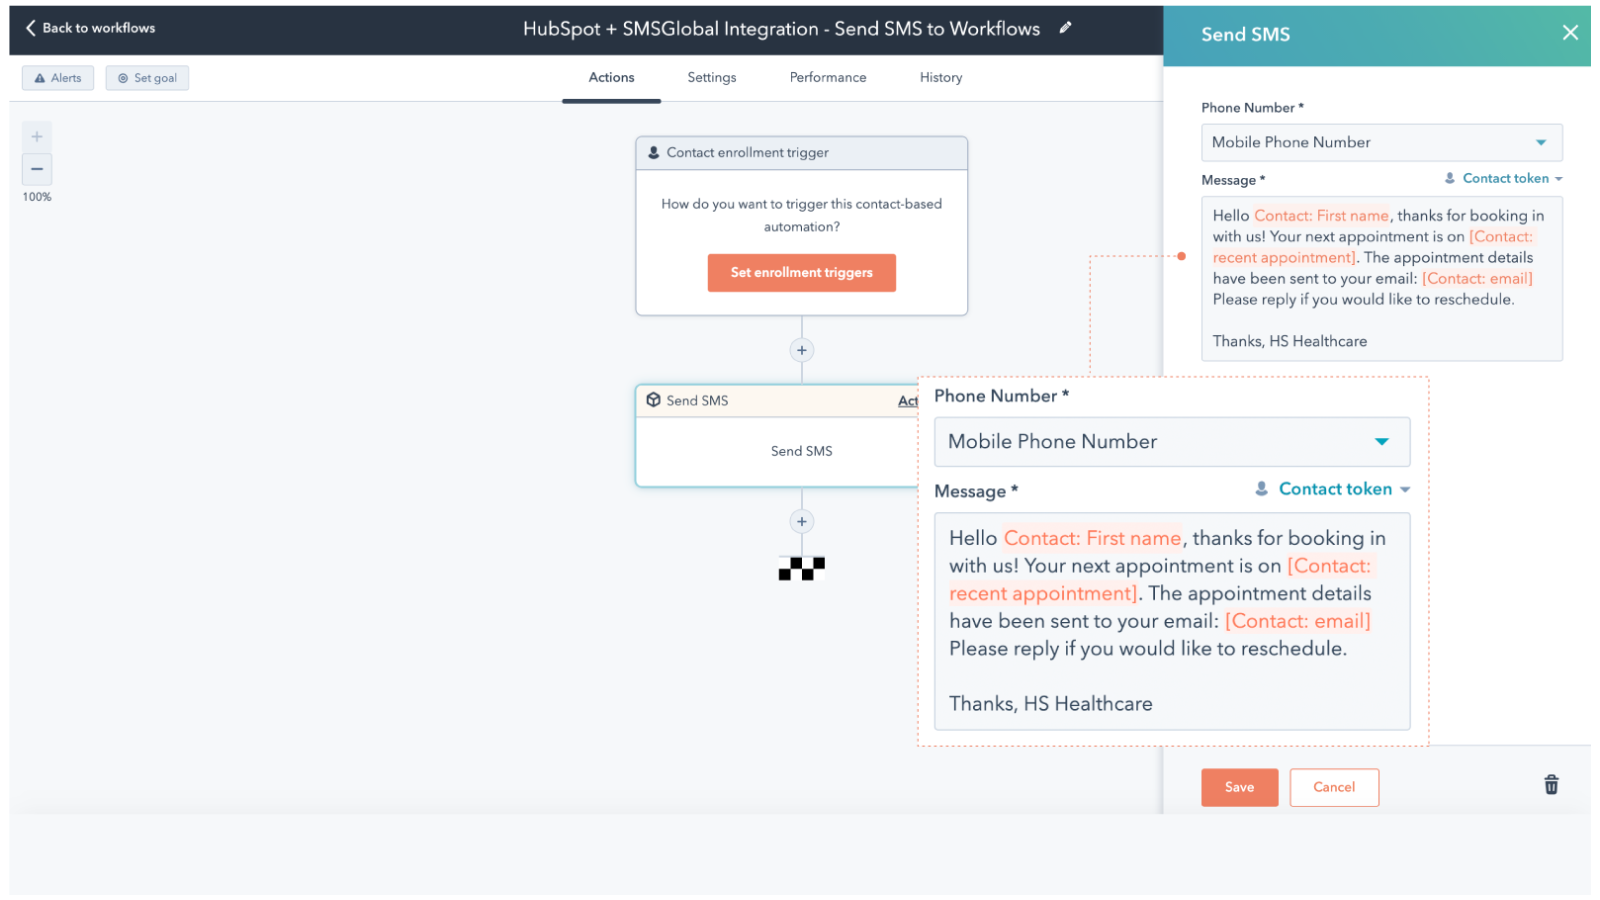Switch to the Actions tab
The image size is (1600, 900).
611,78
